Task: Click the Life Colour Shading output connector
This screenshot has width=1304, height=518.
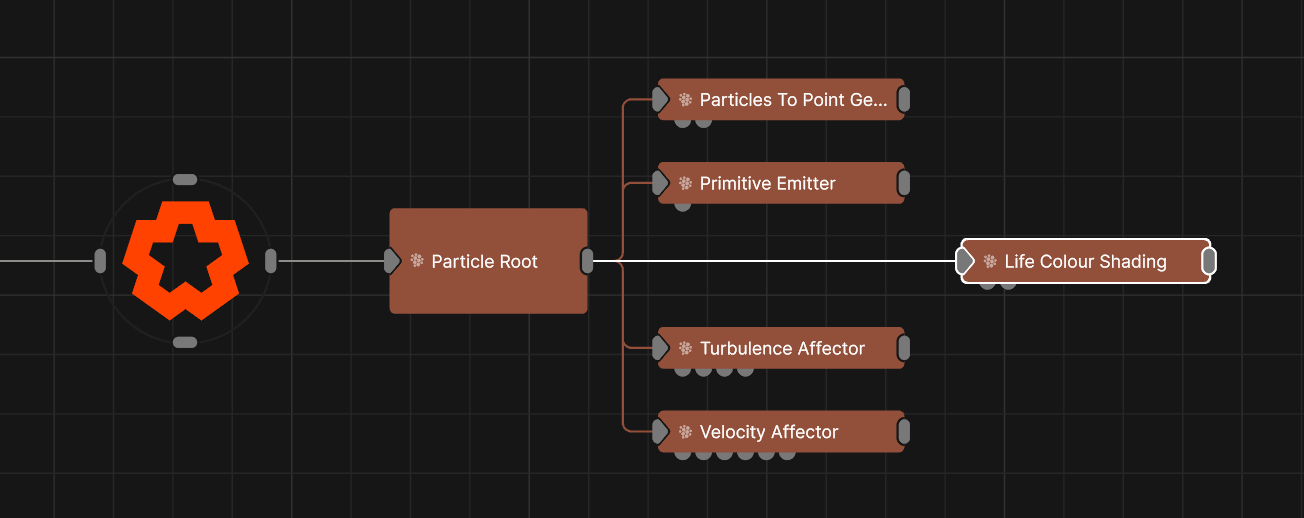Action: click(x=1208, y=261)
